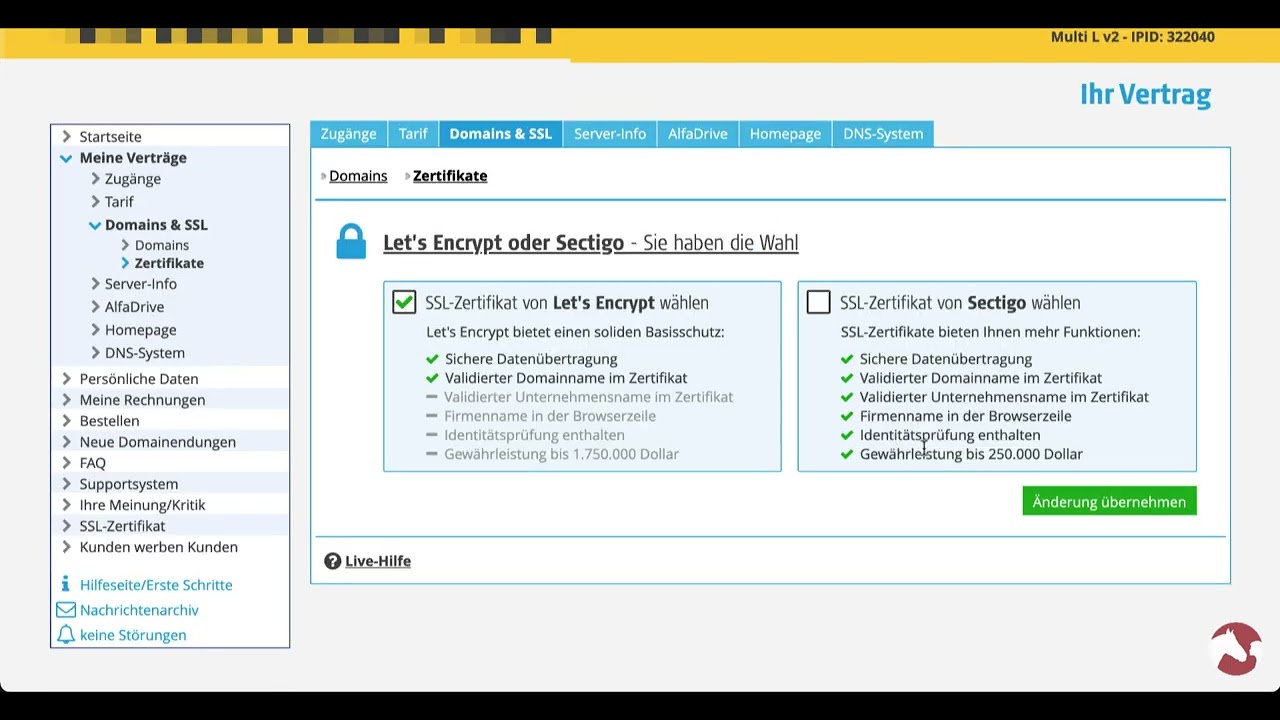Click the green Änderung übernehmen button
The height and width of the screenshot is (720, 1280).
click(1109, 502)
